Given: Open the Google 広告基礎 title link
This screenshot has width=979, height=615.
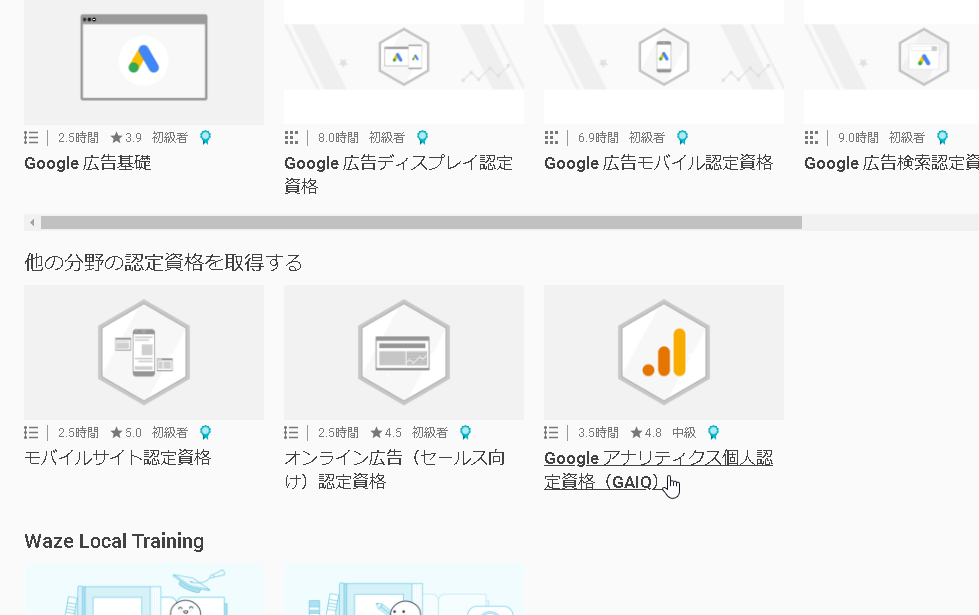Looking at the screenshot, I should click(88, 163).
